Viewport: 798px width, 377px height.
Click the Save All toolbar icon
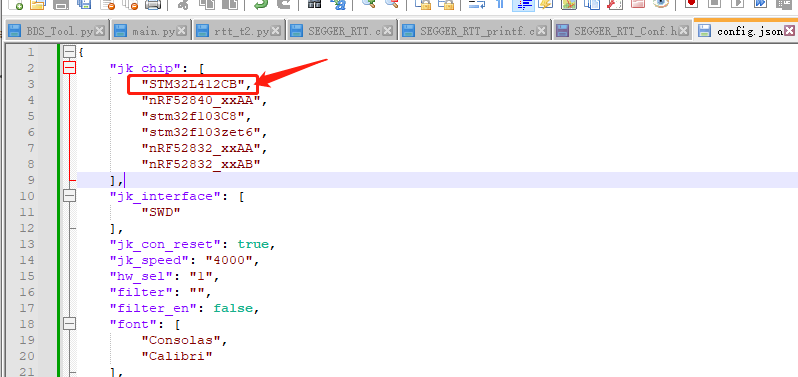click(83, 4)
